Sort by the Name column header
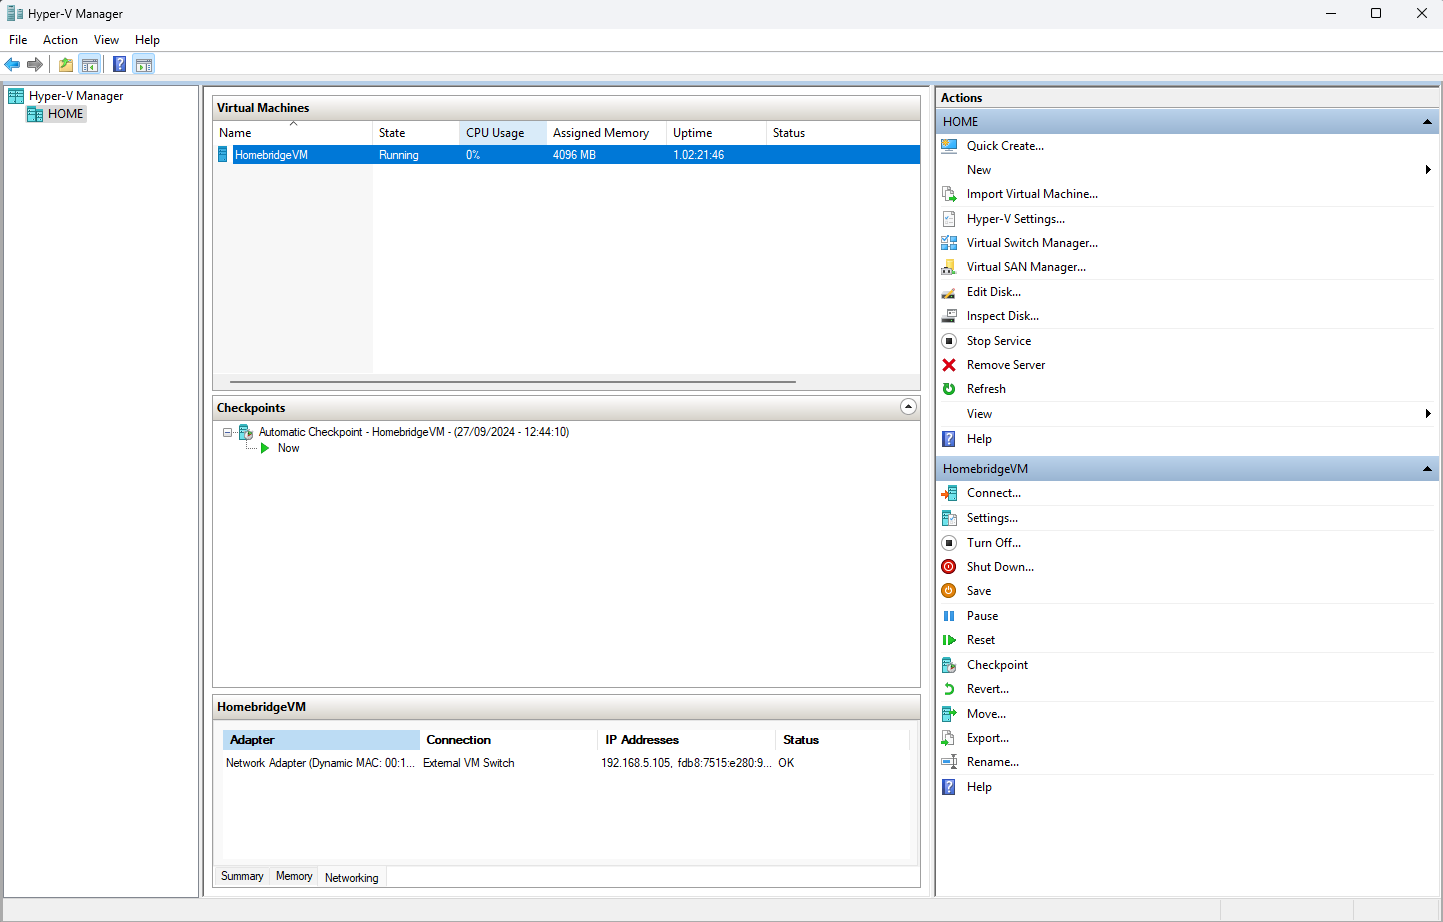The image size is (1443, 922). click(x=293, y=133)
